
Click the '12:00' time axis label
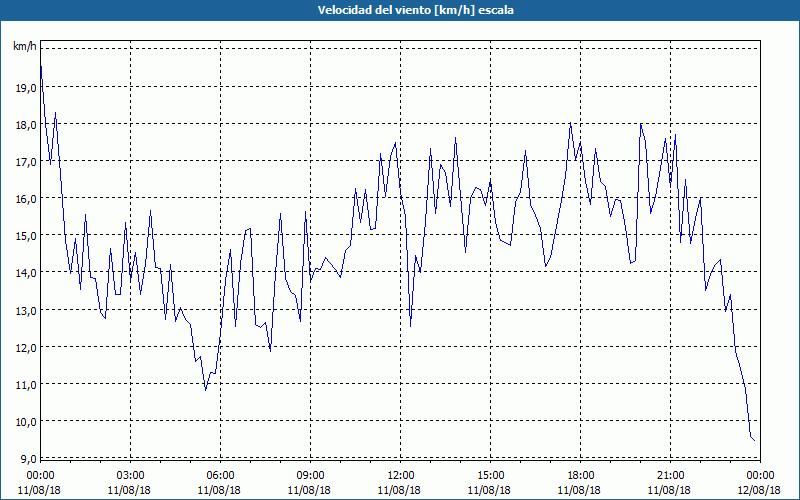tap(401, 476)
